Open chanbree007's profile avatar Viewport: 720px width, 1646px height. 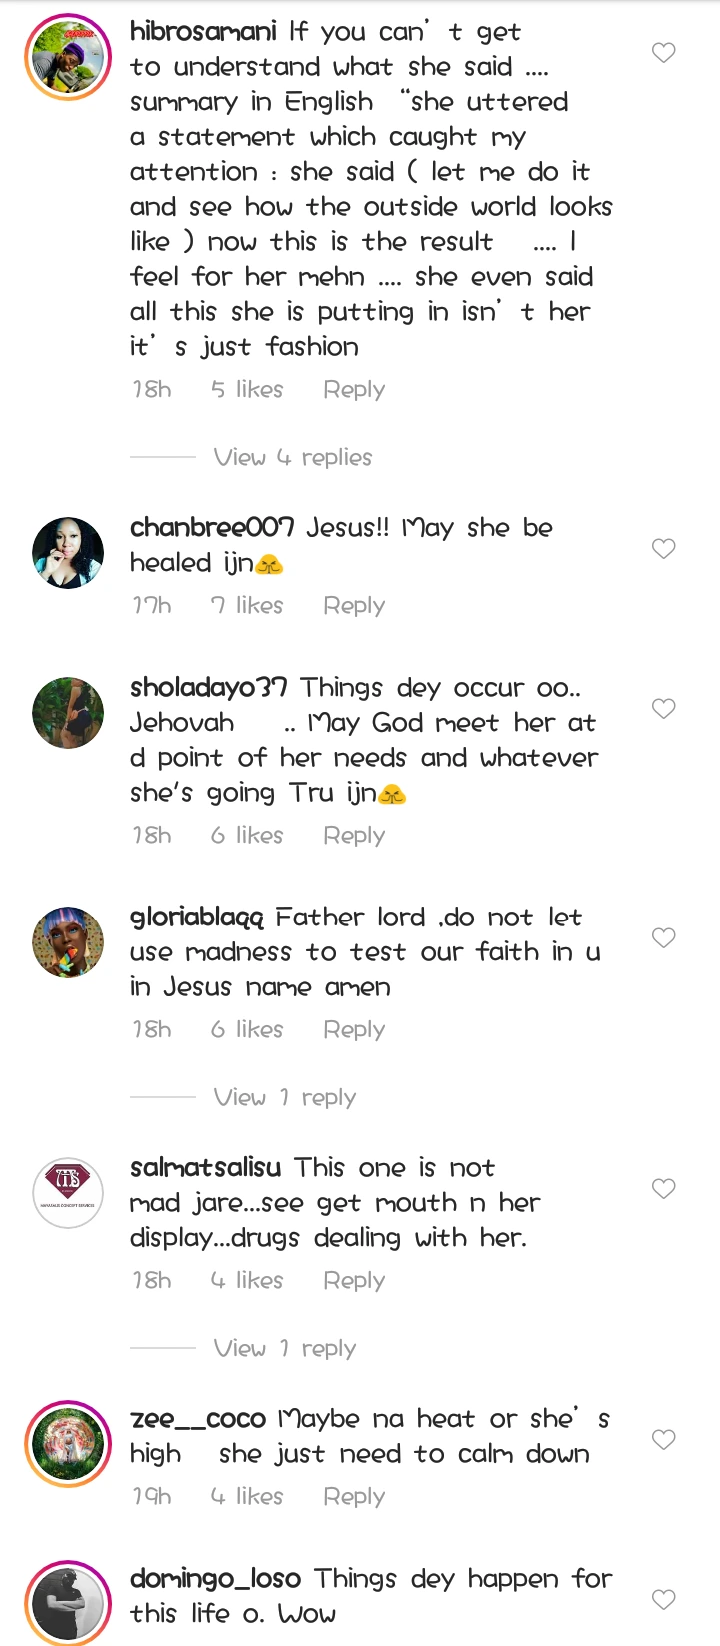pyautogui.click(x=68, y=553)
